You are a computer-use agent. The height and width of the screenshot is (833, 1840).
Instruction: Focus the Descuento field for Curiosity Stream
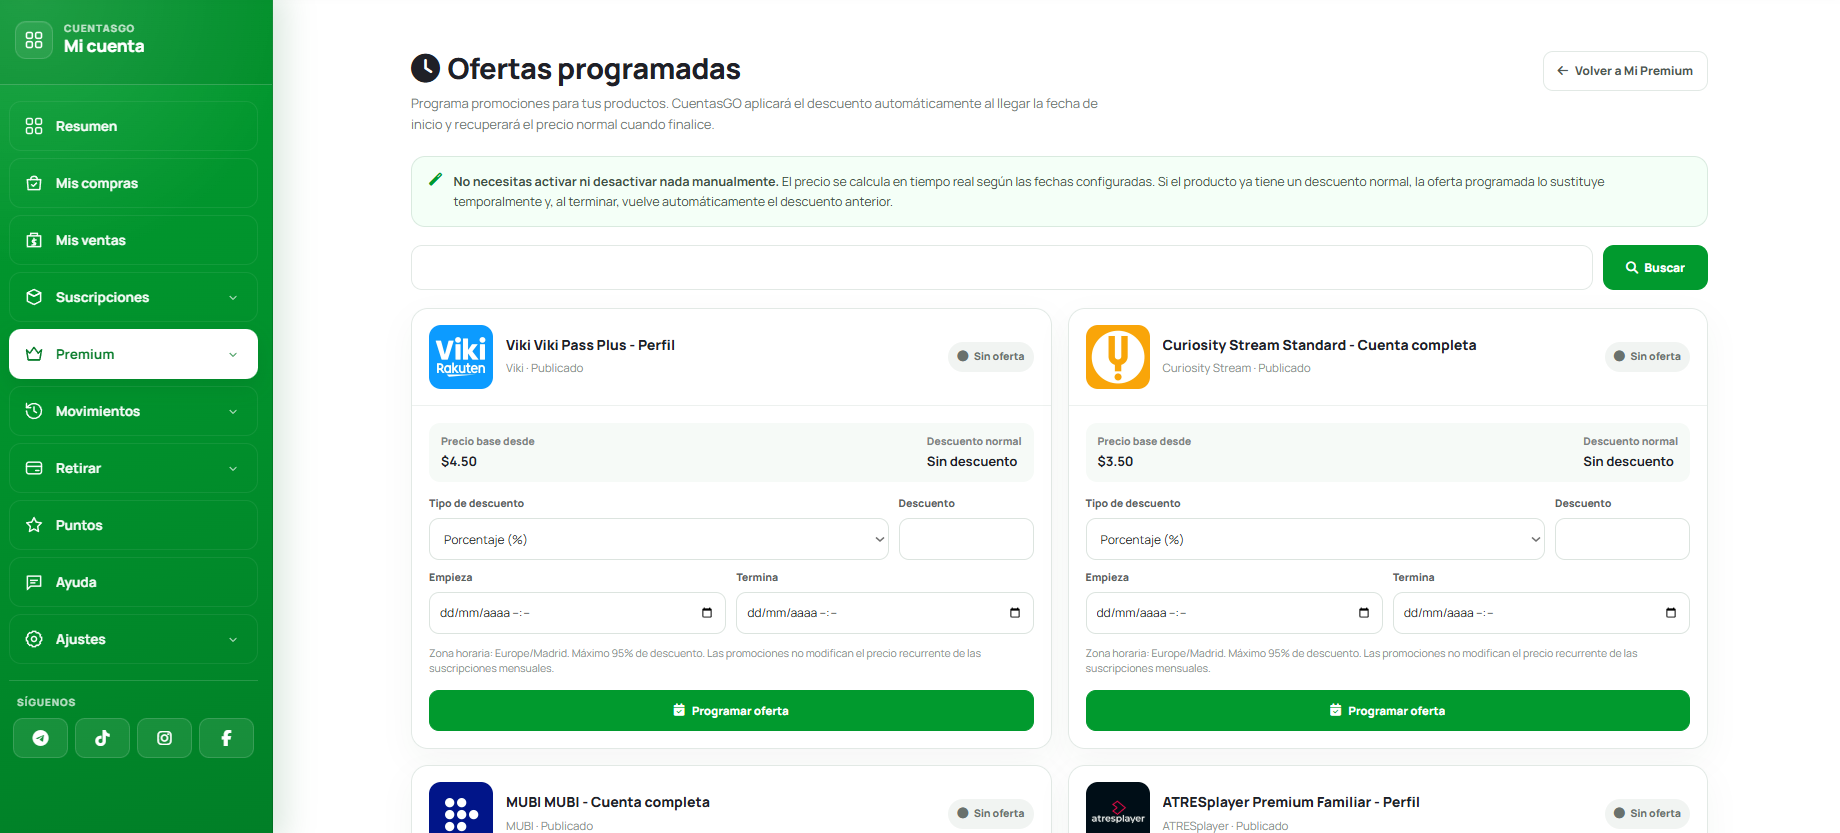1622,539
